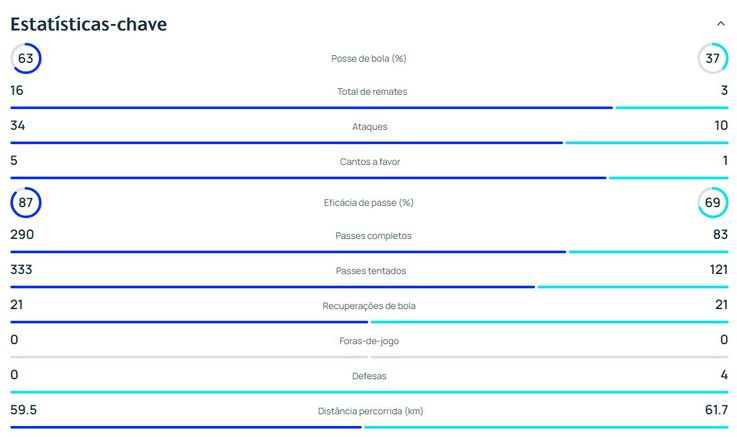This screenshot has height=437, width=737.
Task: Click the 290 completed passes value
Action: (x=22, y=235)
